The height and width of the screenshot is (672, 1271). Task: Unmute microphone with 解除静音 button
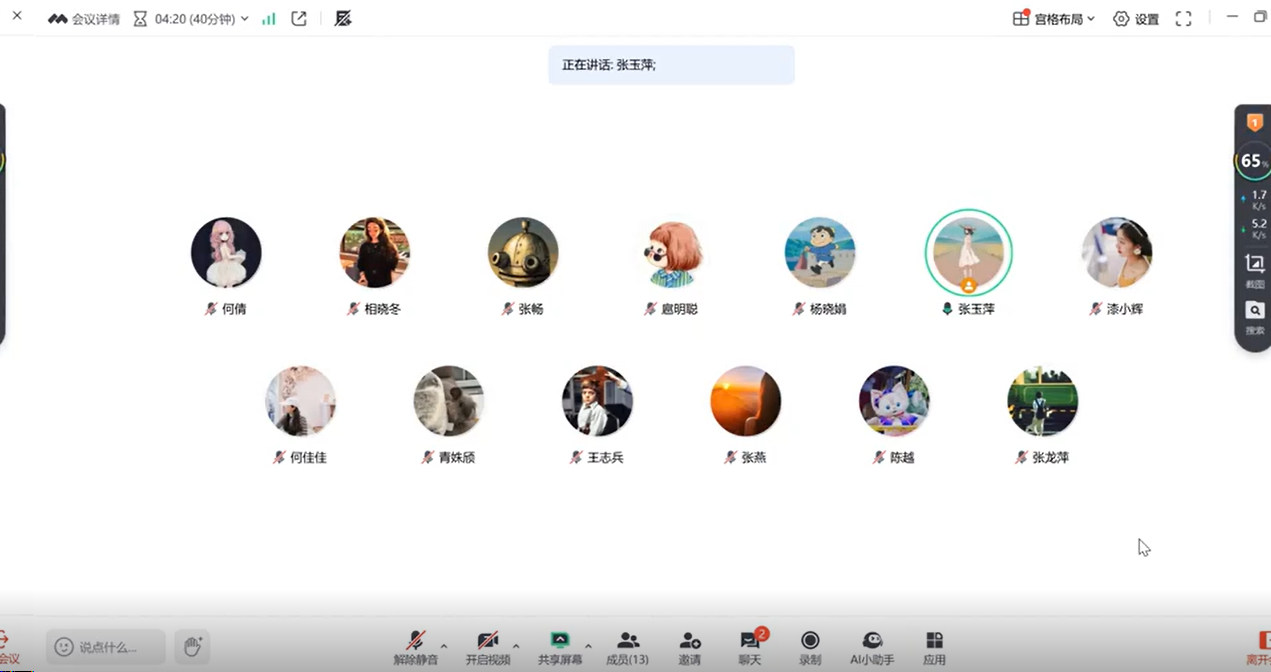(x=415, y=647)
